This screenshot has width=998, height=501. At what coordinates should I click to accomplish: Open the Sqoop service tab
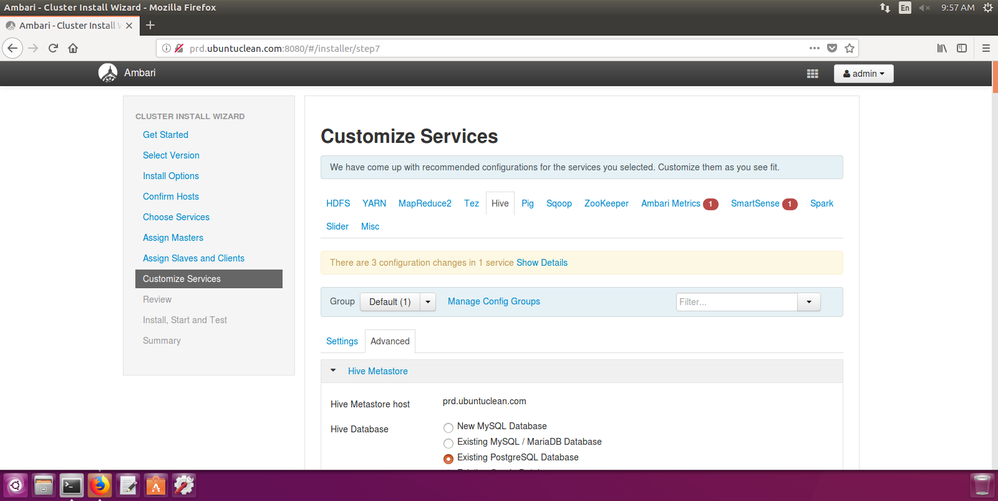(559, 203)
